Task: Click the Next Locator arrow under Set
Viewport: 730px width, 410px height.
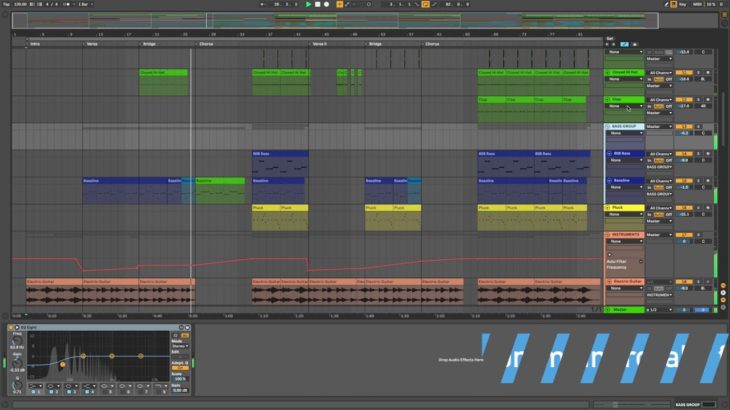Action: coord(614,44)
